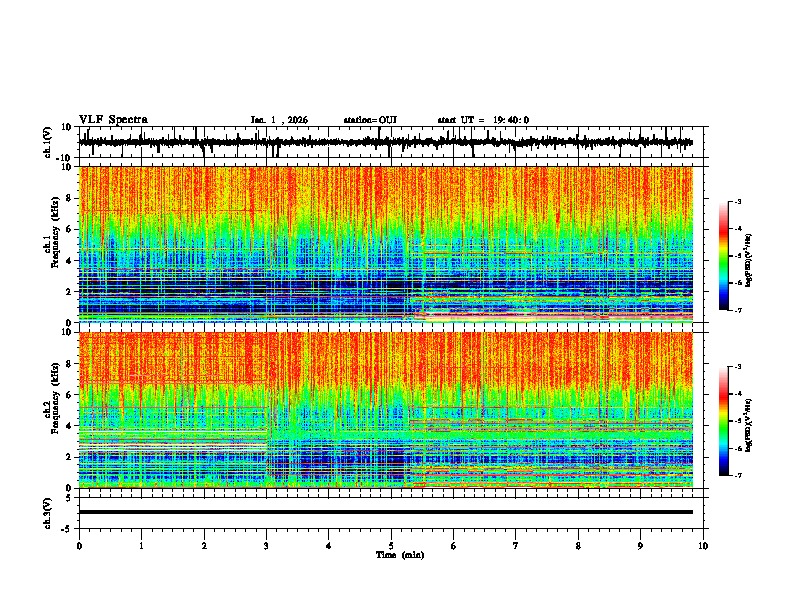The height and width of the screenshot is (612, 792).
Task: Click the 'VLF Spectra' title text
Action: click(113, 120)
